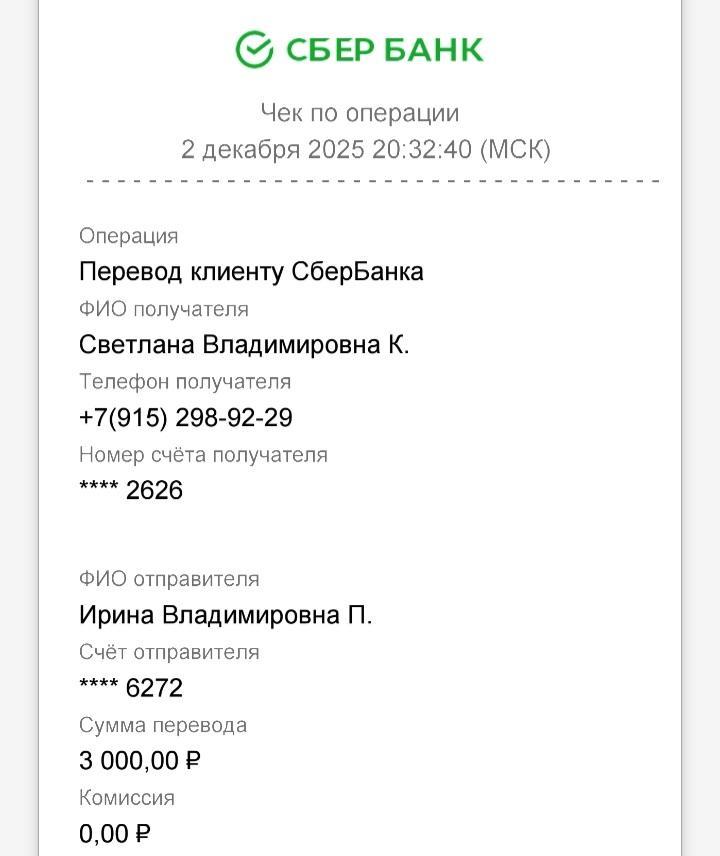Click the ФИО получателя label
720x856 pixels.
point(164,309)
